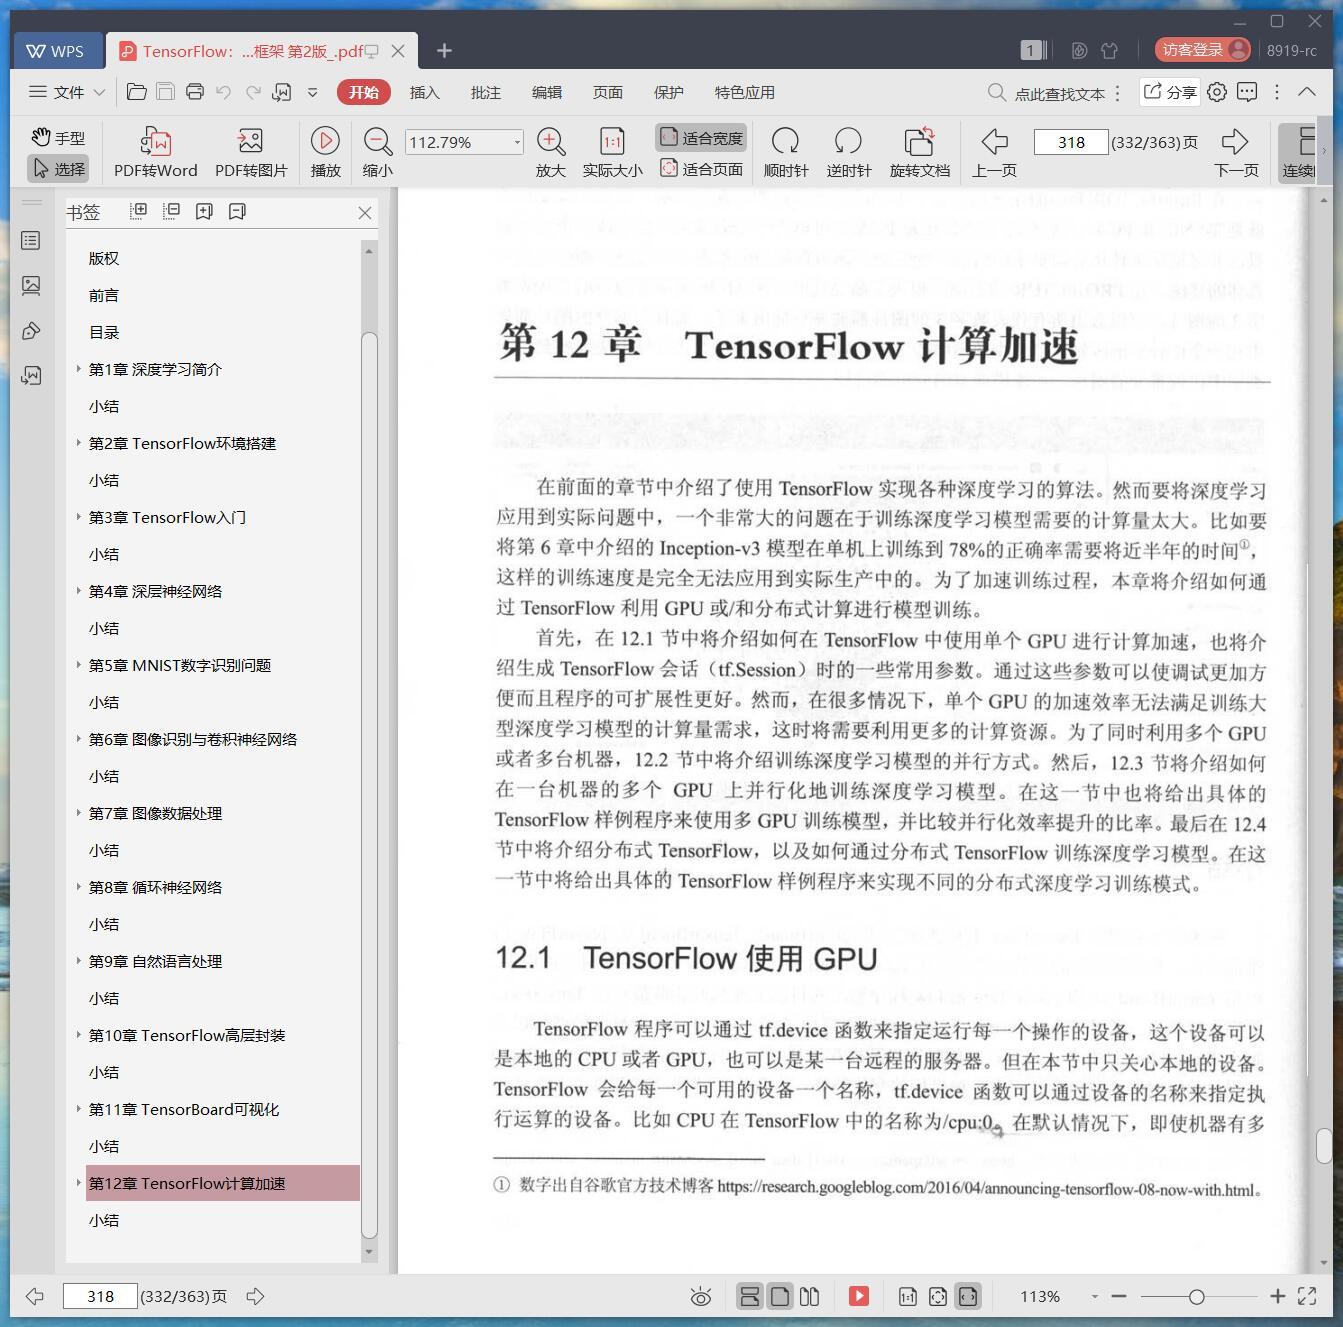Click the red play button in status bar
The width and height of the screenshot is (1343, 1327).
click(859, 1297)
